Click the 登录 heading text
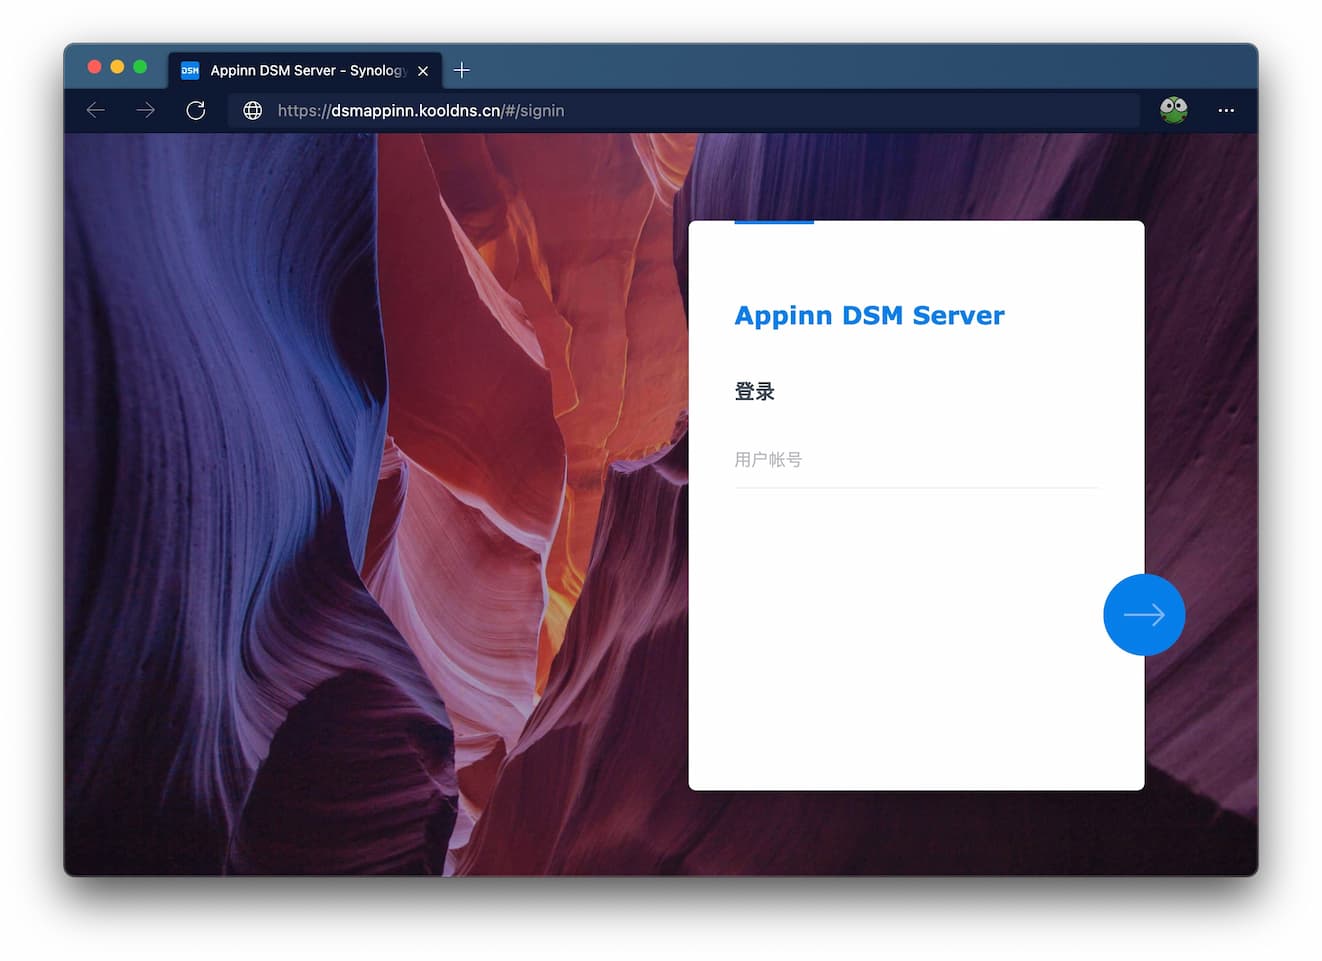This screenshot has width=1322, height=961. (755, 392)
